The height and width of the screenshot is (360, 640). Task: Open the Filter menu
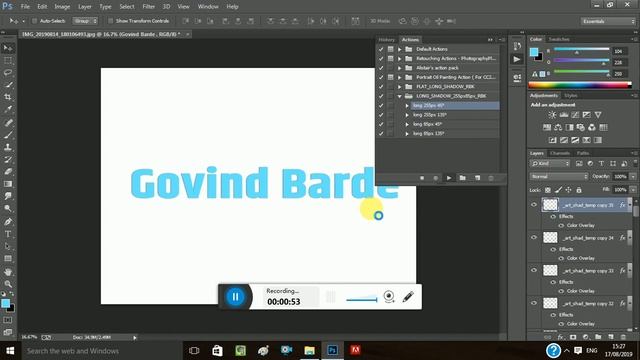(149, 7)
